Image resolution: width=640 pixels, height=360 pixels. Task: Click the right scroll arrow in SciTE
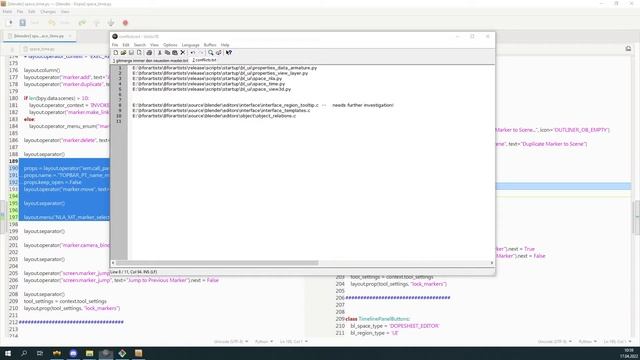[492, 263]
